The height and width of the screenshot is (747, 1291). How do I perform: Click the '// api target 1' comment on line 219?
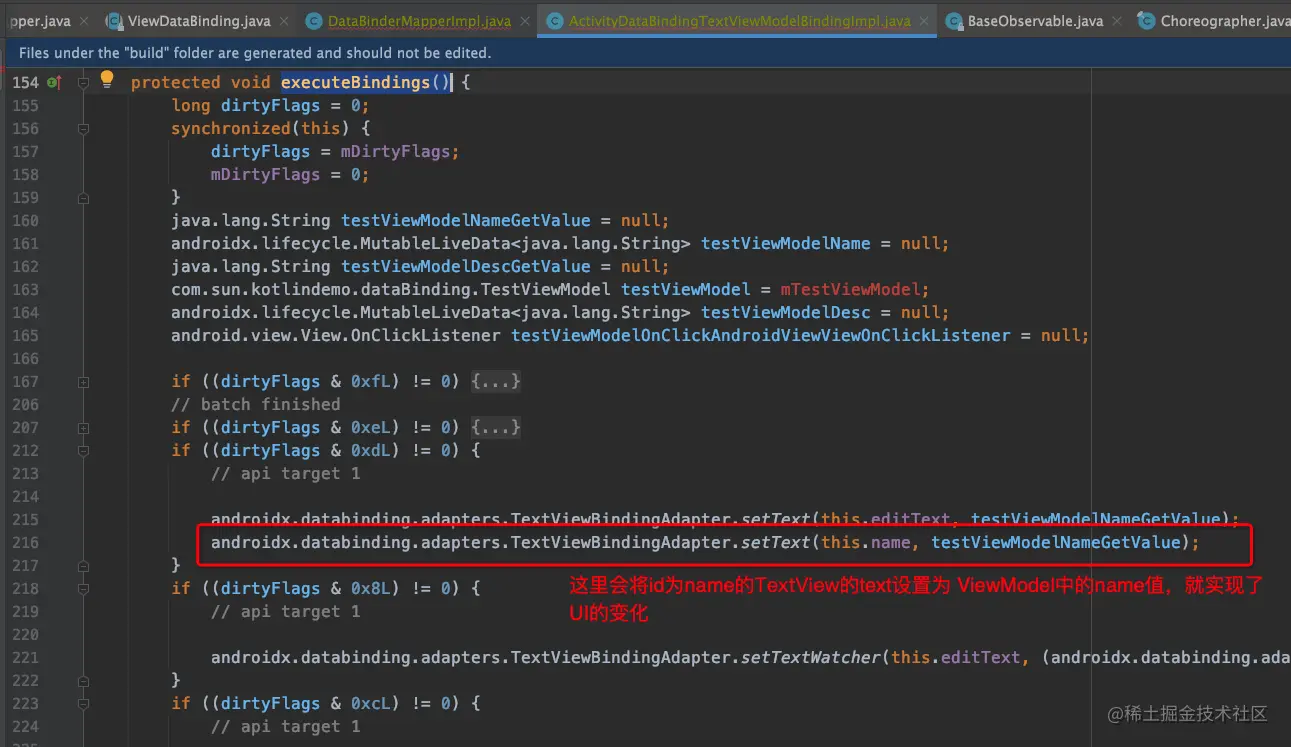click(x=286, y=611)
